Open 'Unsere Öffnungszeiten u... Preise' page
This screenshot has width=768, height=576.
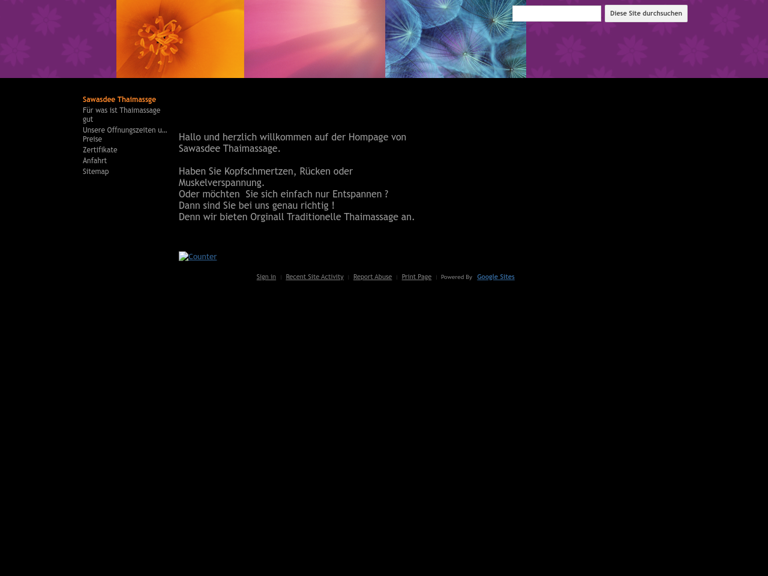[125, 135]
